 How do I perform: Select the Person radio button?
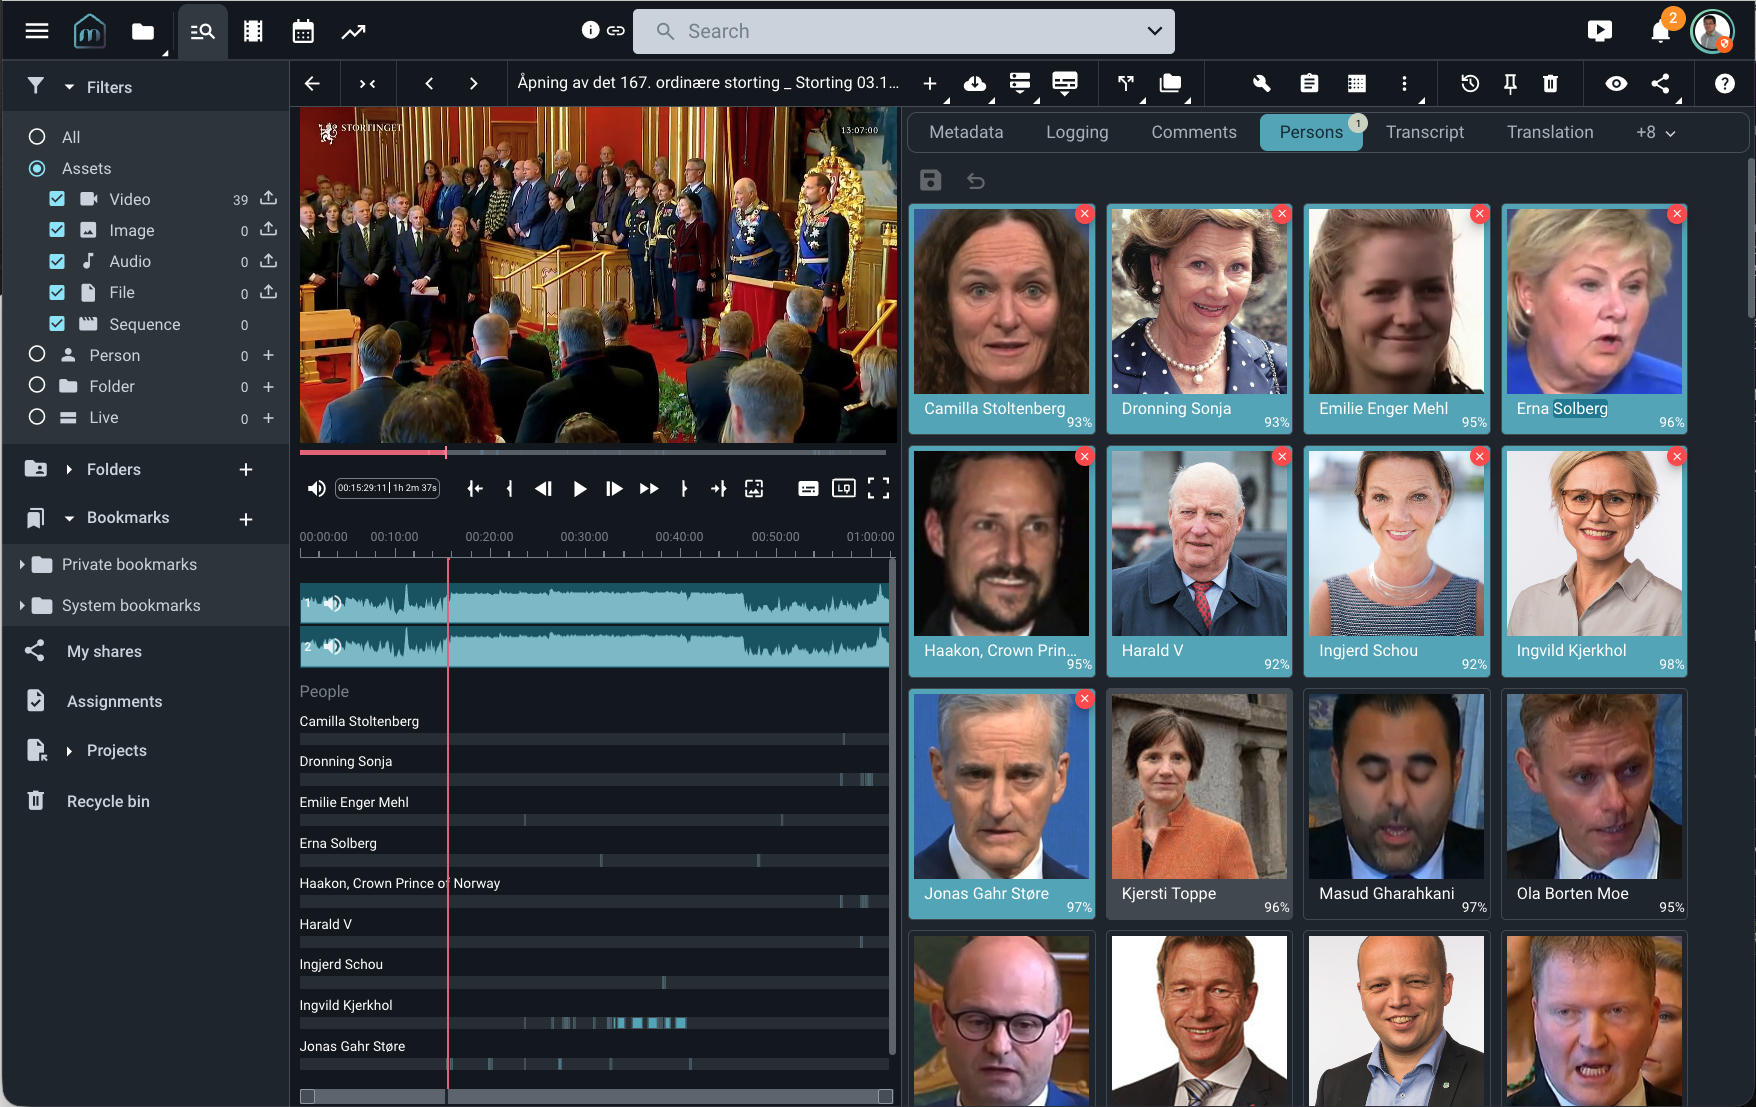[37, 354]
